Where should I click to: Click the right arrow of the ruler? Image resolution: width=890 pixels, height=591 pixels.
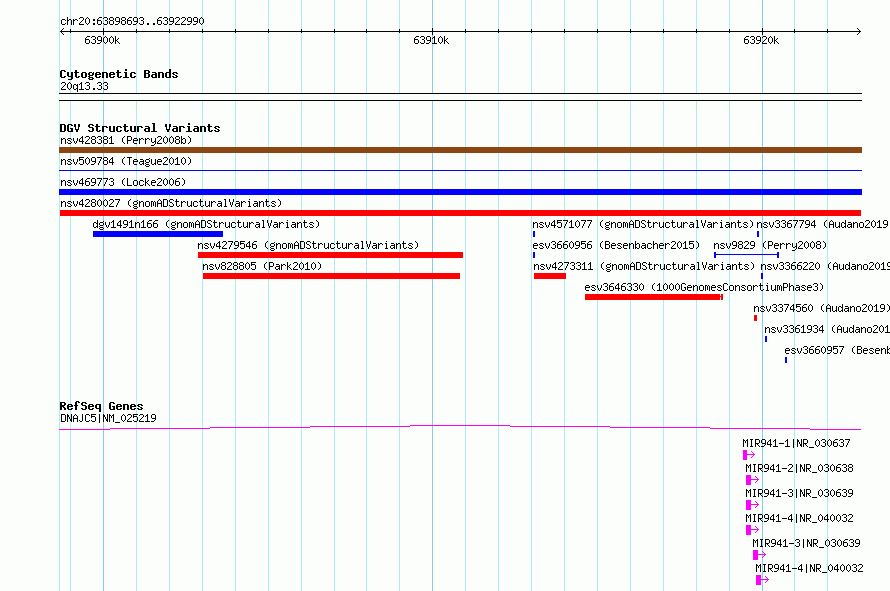(858, 32)
